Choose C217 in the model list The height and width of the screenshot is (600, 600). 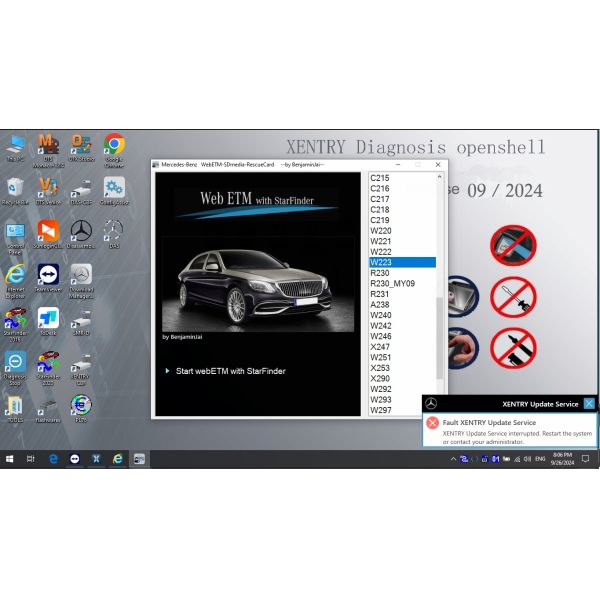(x=380, y=199)
